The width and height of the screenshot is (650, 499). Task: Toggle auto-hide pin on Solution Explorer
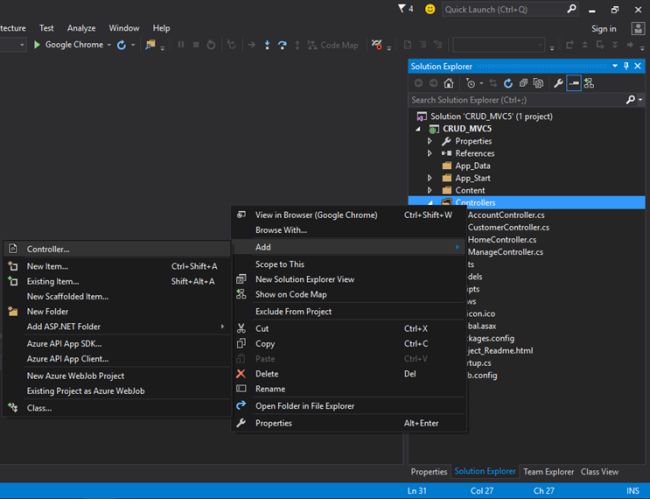(626, 66)
